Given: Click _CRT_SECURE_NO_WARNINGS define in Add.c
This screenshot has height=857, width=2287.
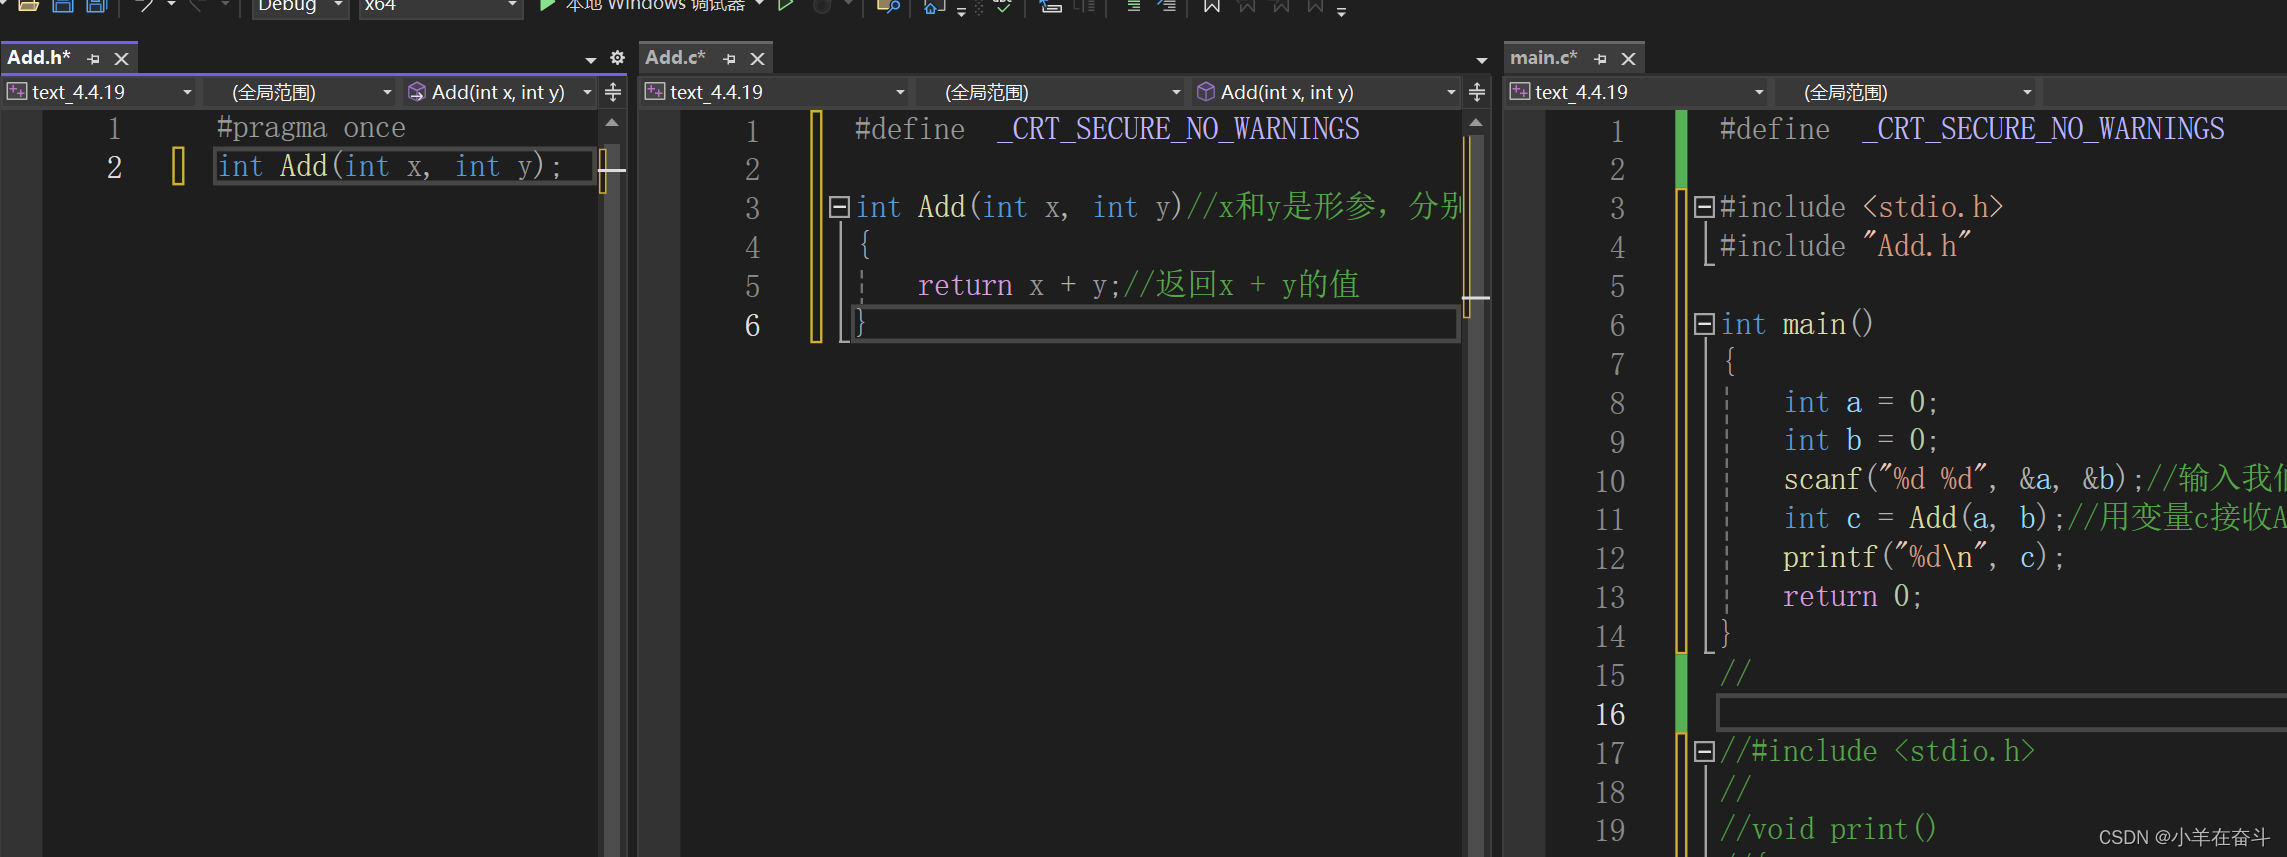Looking at the screenshot, I should coord(1177,129).
